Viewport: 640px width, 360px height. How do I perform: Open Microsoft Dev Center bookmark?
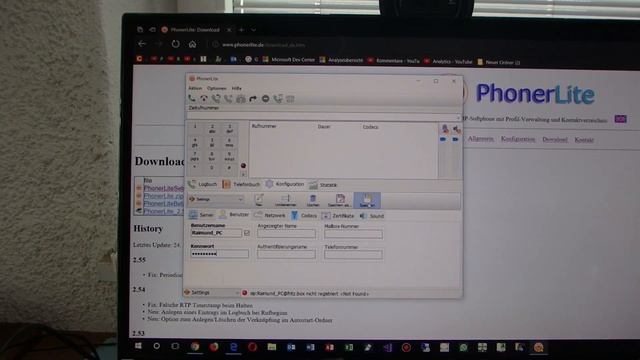(x=289, y=60)
